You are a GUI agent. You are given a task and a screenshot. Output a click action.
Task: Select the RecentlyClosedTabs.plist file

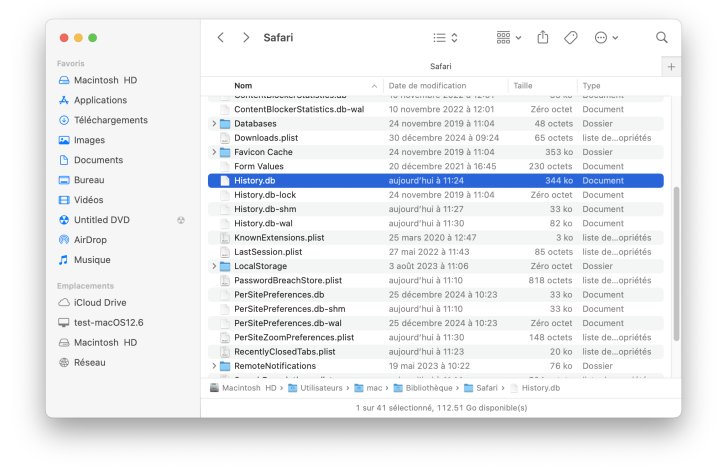point(436,351)
